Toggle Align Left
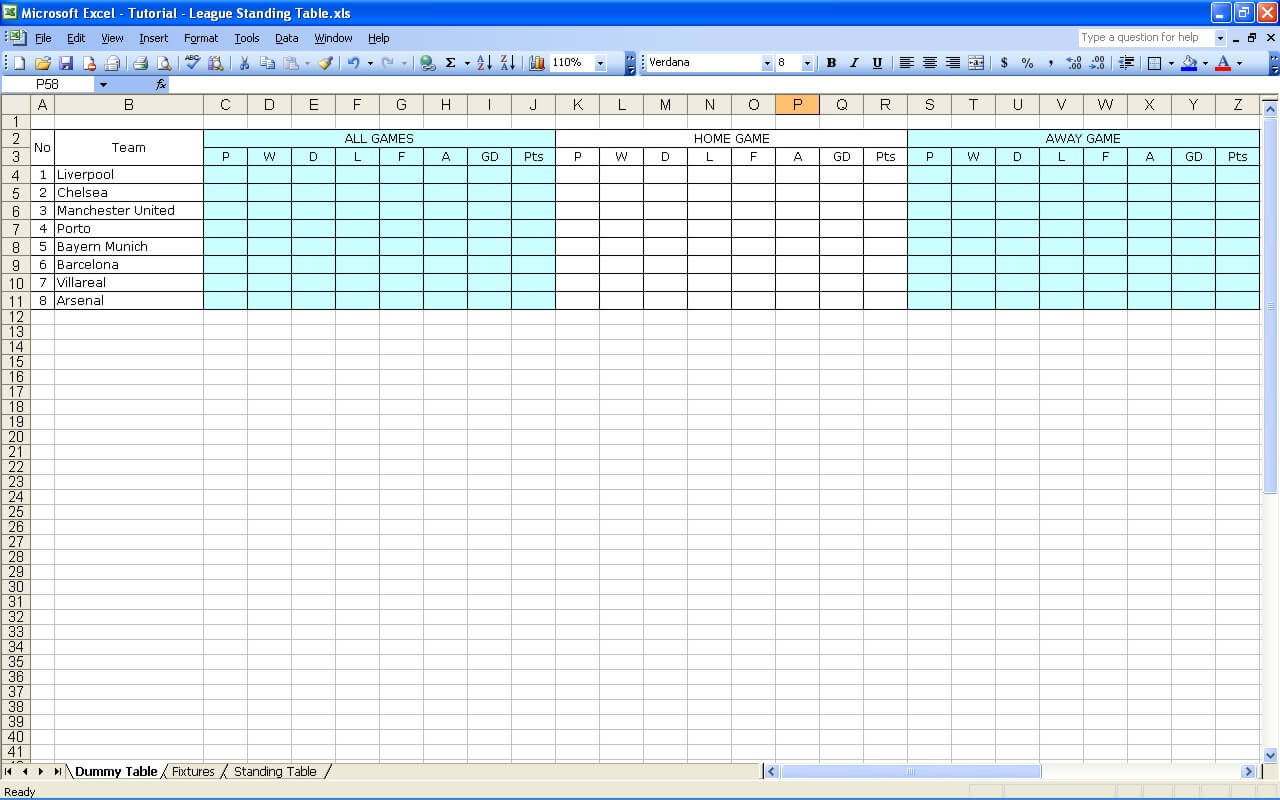 (x=906, y=63)
